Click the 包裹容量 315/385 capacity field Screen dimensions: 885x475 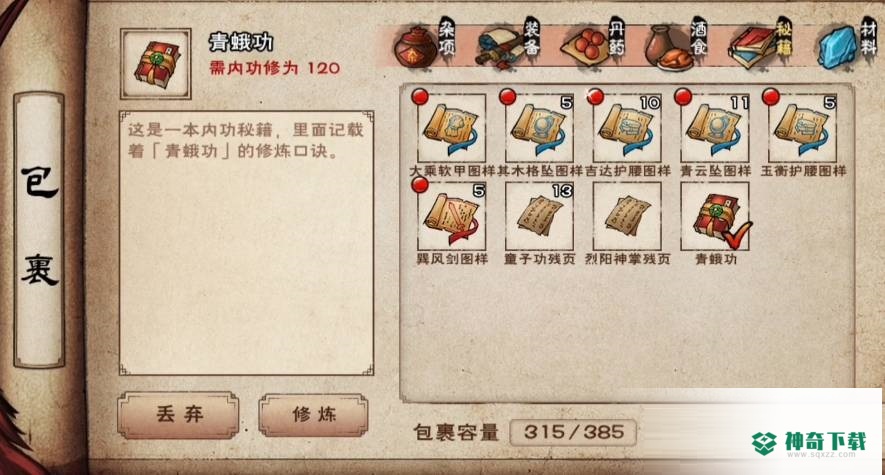tap(573, 433)
